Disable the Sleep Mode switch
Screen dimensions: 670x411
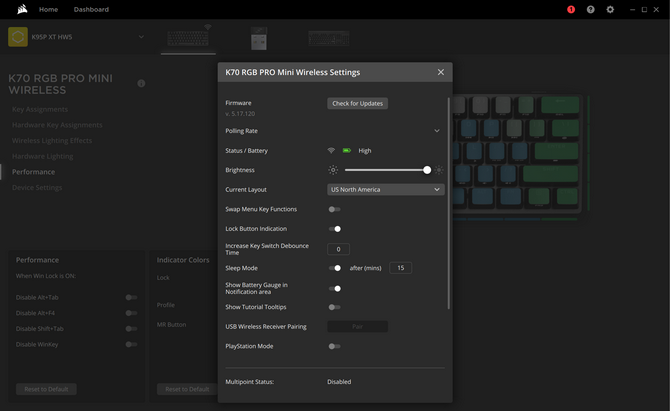pos(335,268)
